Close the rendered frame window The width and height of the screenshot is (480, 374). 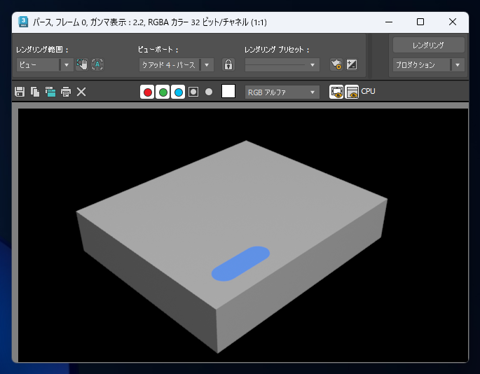pos(452,22)
